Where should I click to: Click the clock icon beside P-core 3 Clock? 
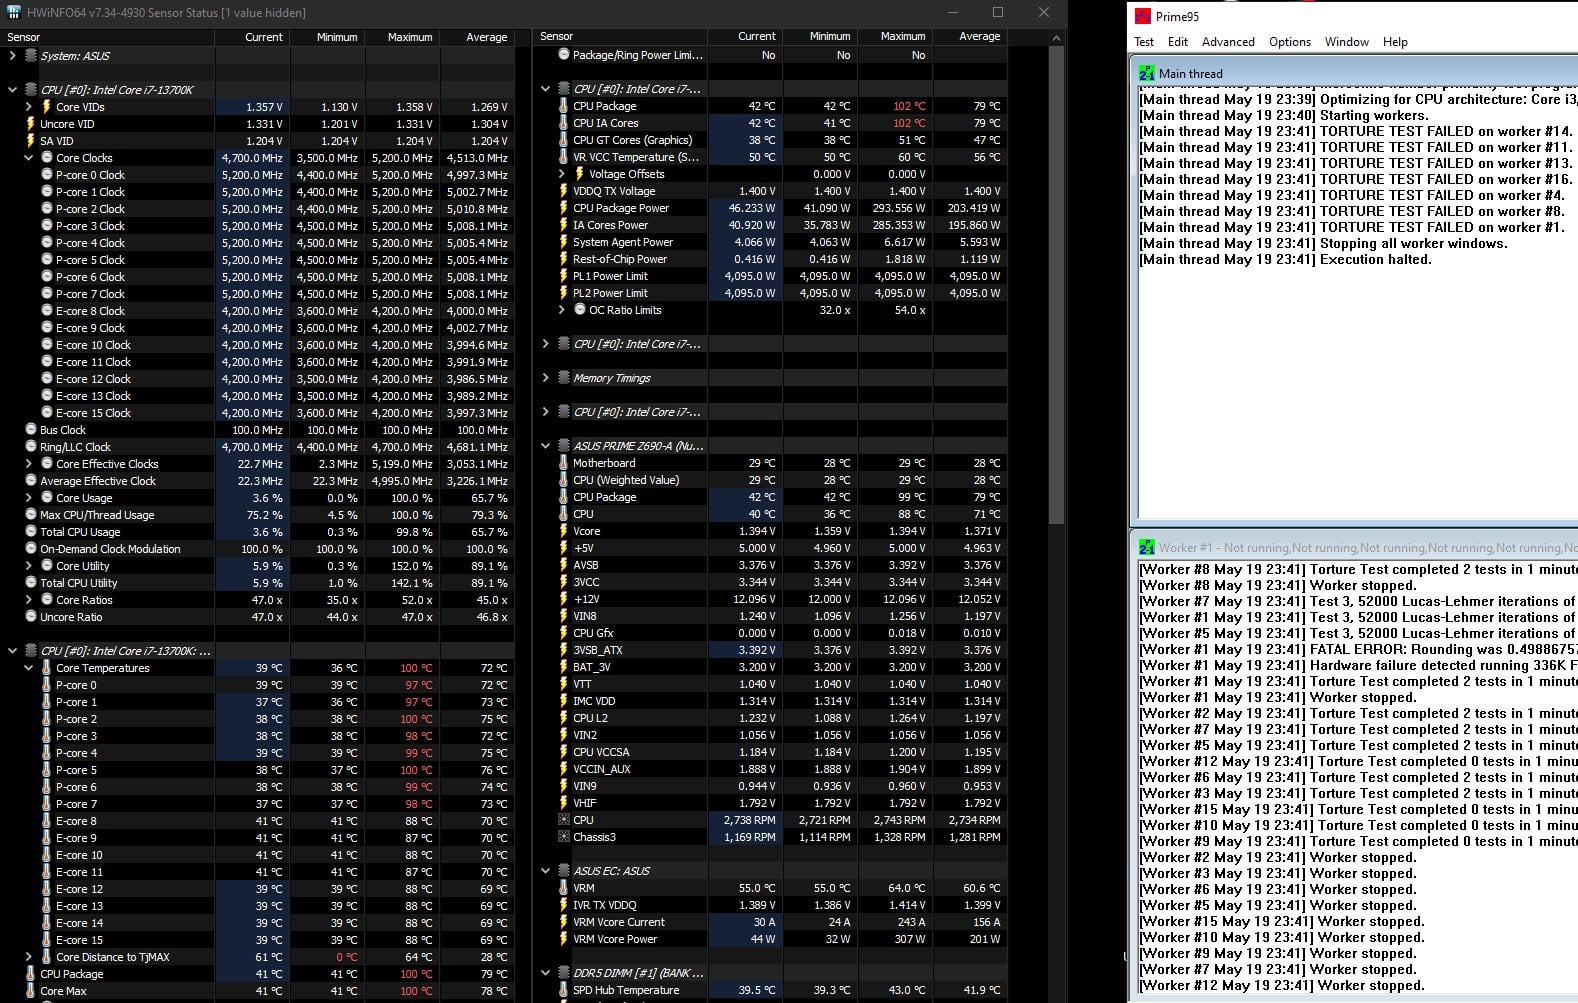(x=47, y=226)
